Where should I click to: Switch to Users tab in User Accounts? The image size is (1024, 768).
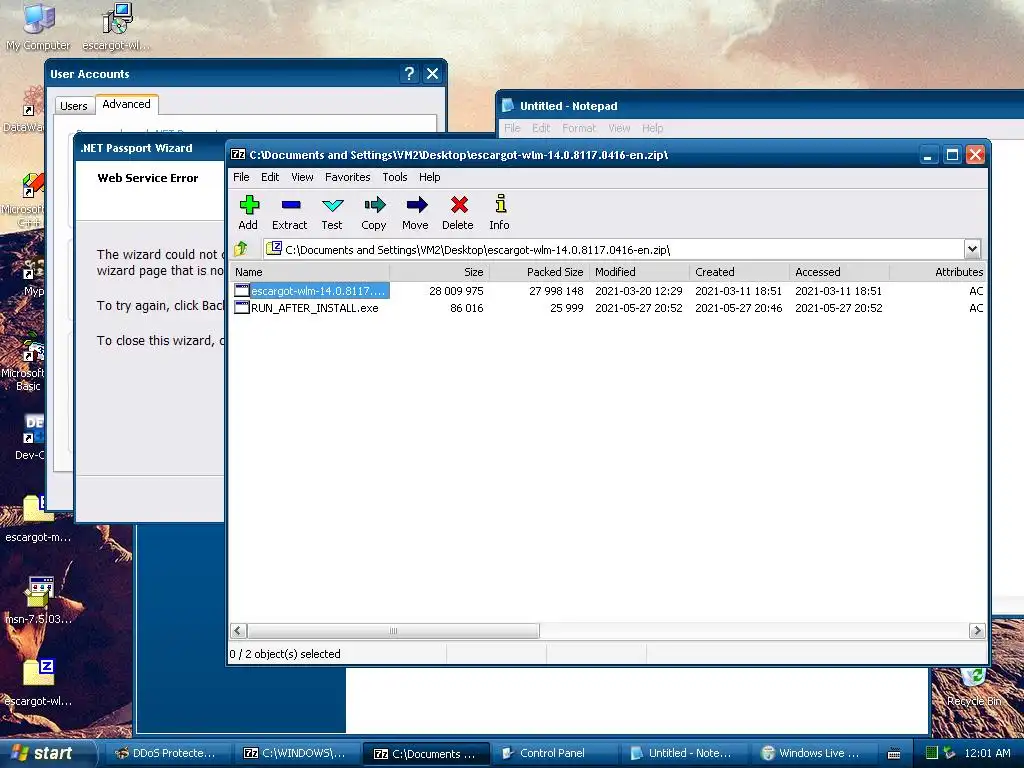coord(73,106)
